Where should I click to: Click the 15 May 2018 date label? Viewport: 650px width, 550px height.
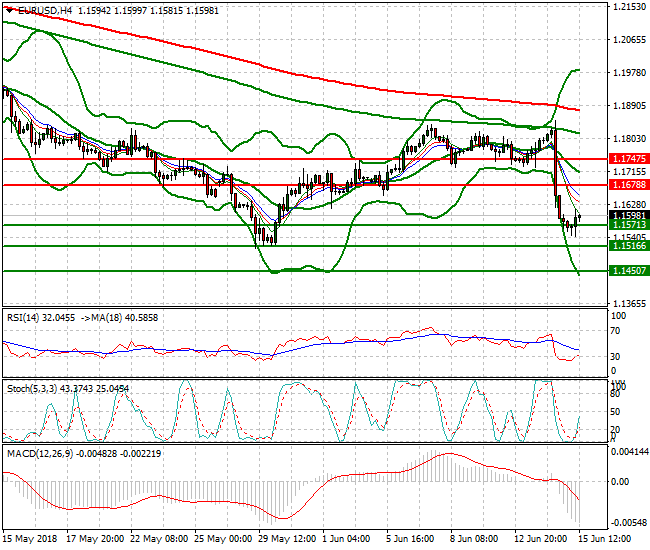coord(29,539)
